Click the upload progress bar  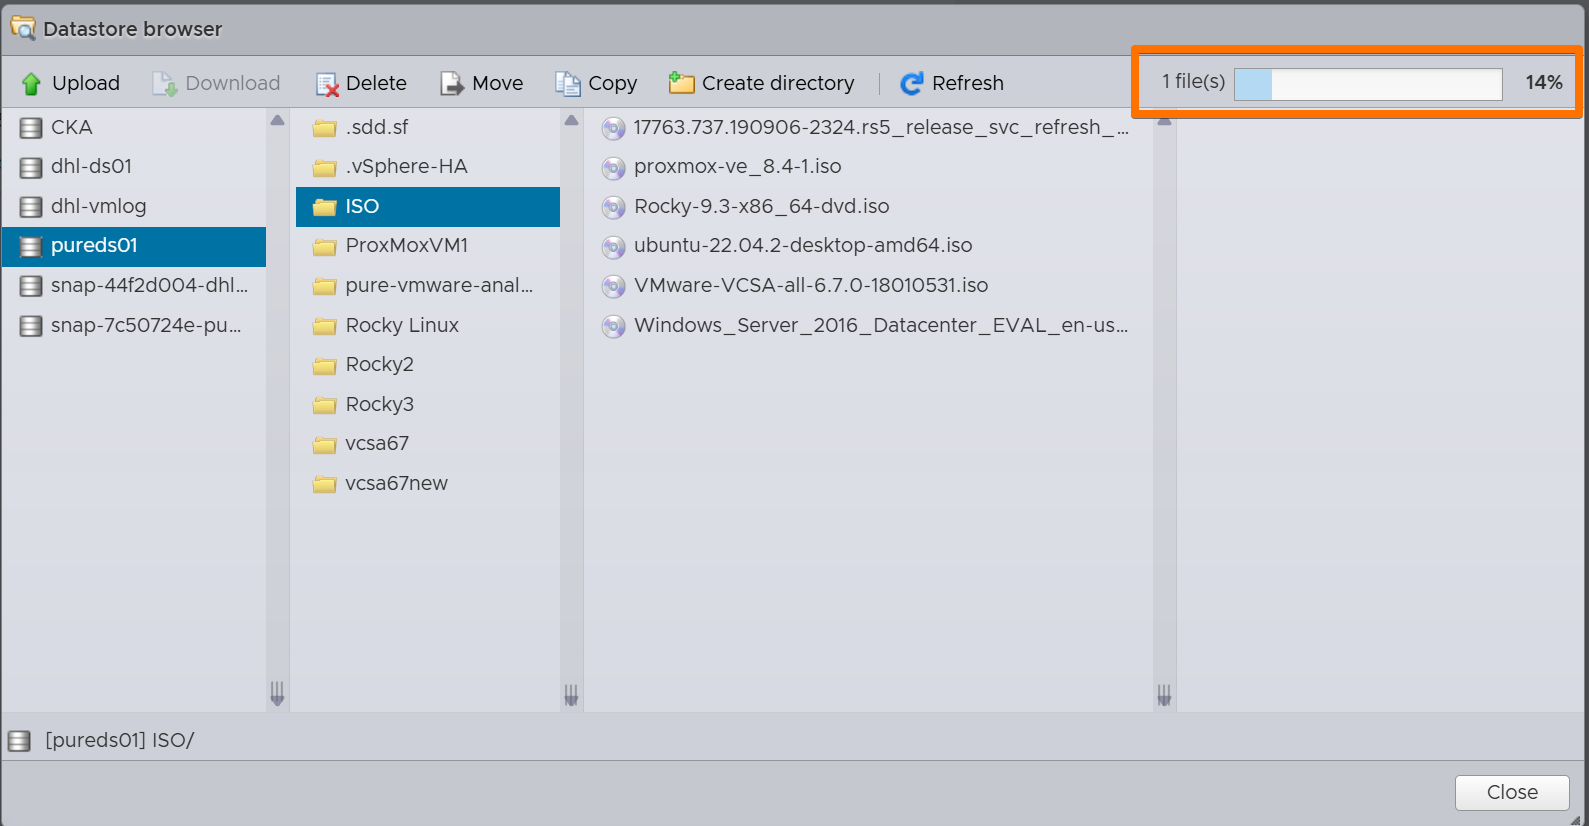pos(1367,84)
